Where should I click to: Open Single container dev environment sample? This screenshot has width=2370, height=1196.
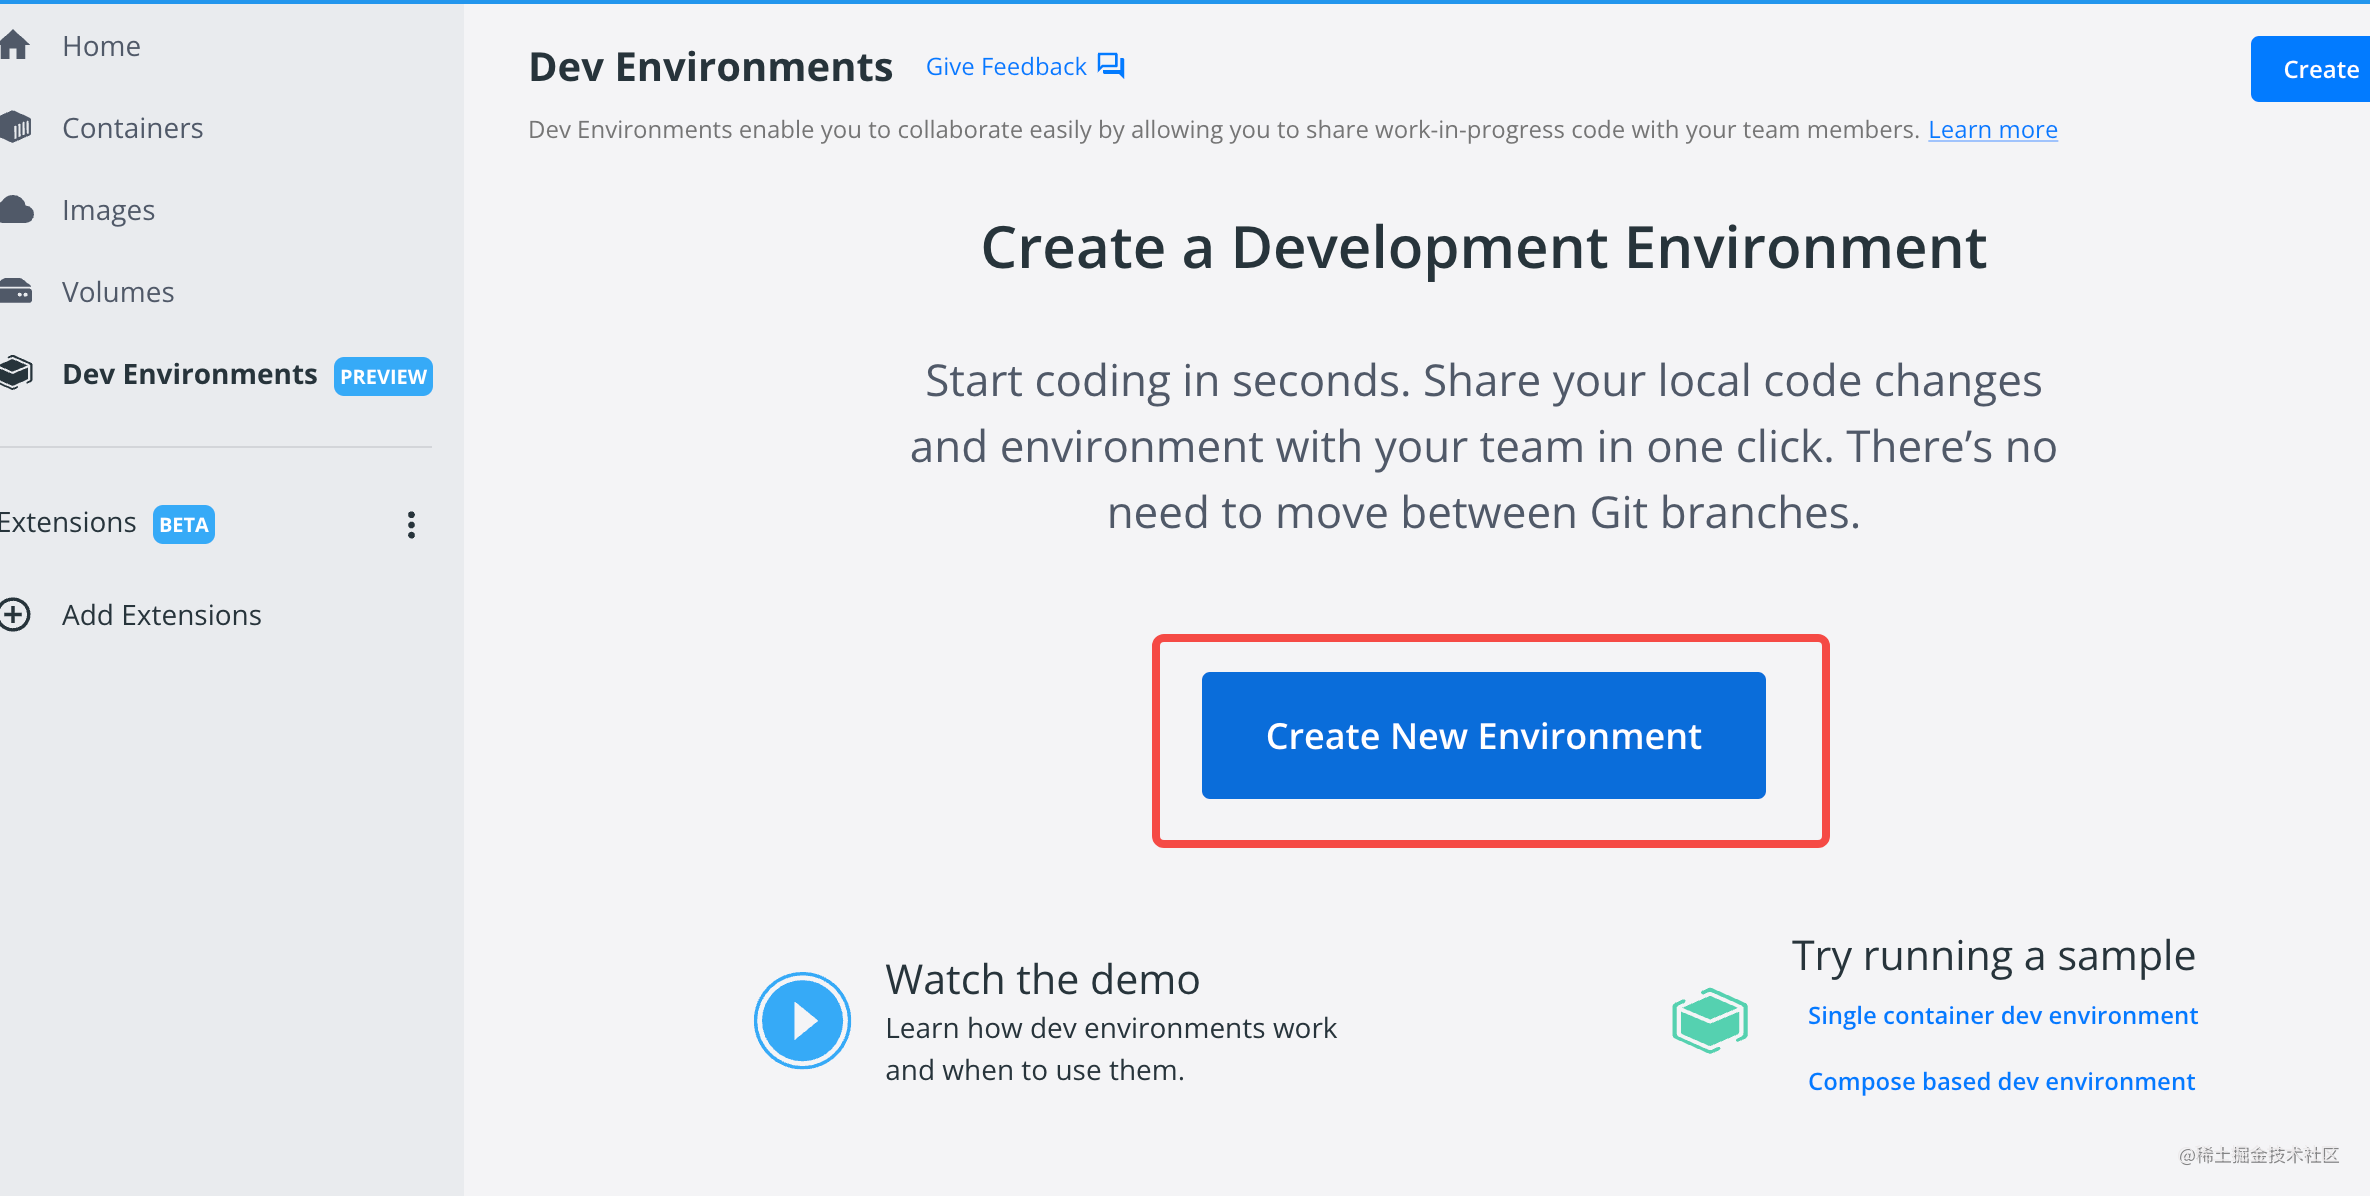pos(2002,1015)
